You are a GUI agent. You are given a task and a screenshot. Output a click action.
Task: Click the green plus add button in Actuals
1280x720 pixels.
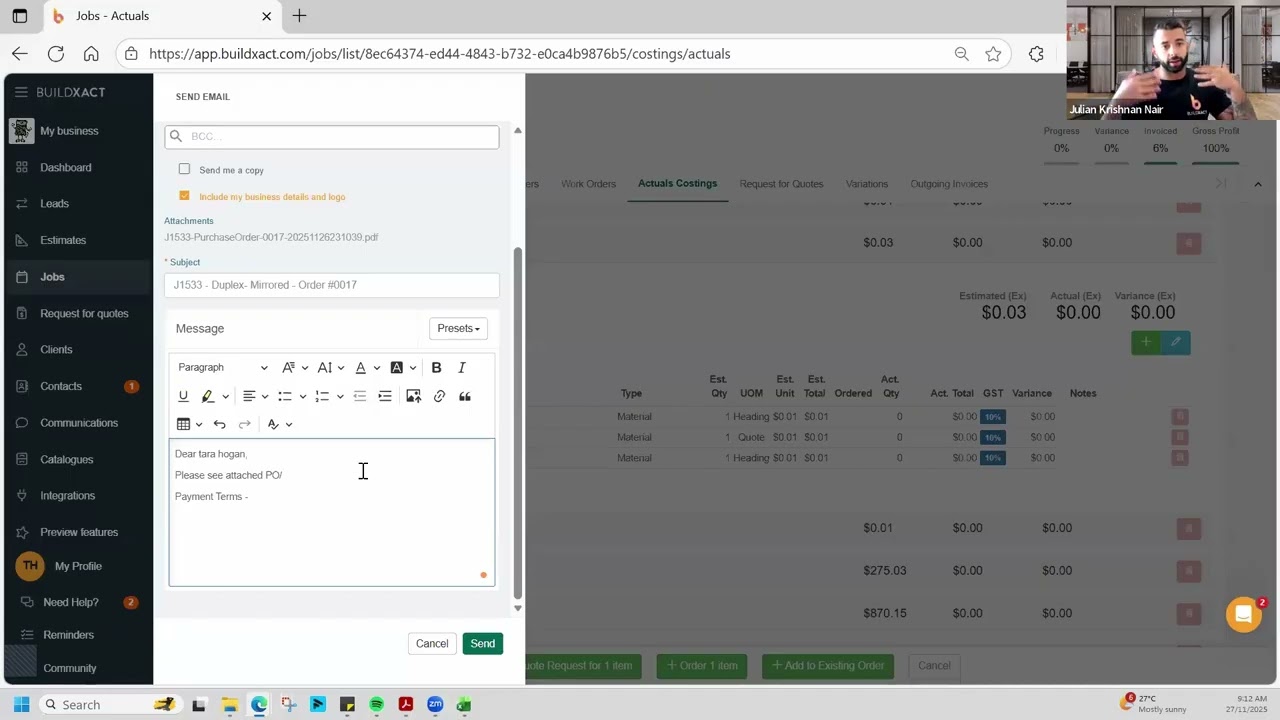pos(1146,343)
